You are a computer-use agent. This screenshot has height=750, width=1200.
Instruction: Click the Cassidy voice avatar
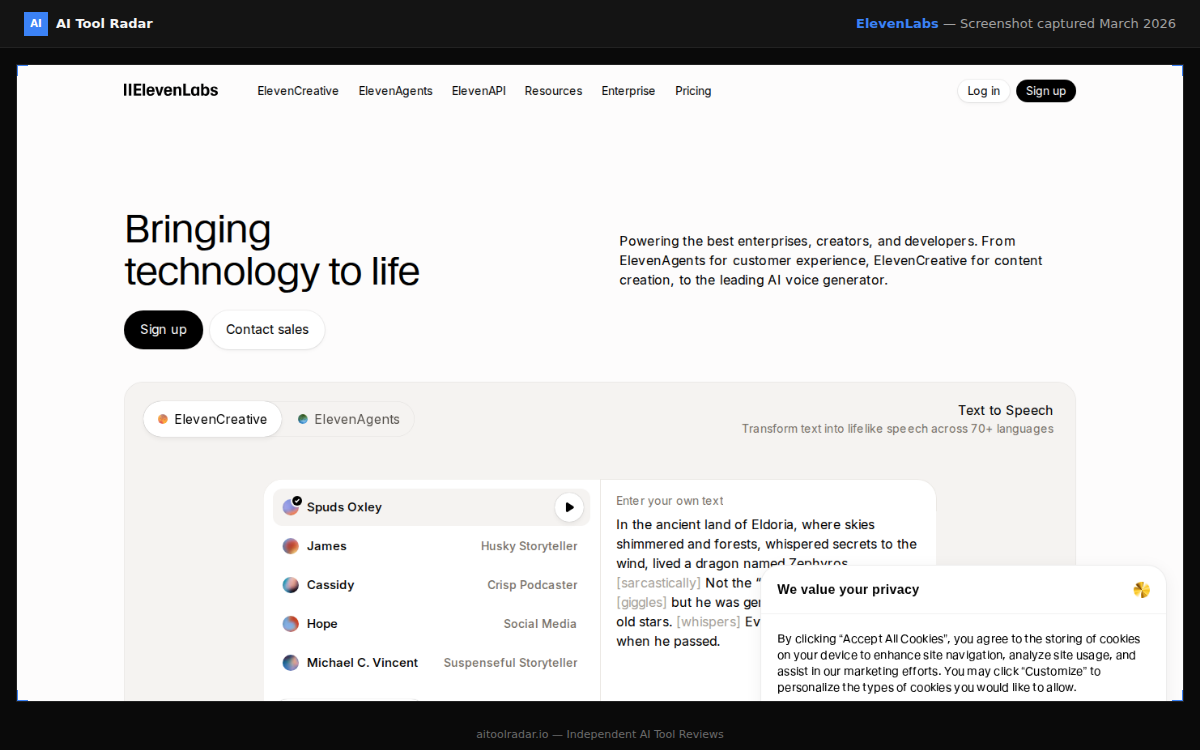[291, 585]
